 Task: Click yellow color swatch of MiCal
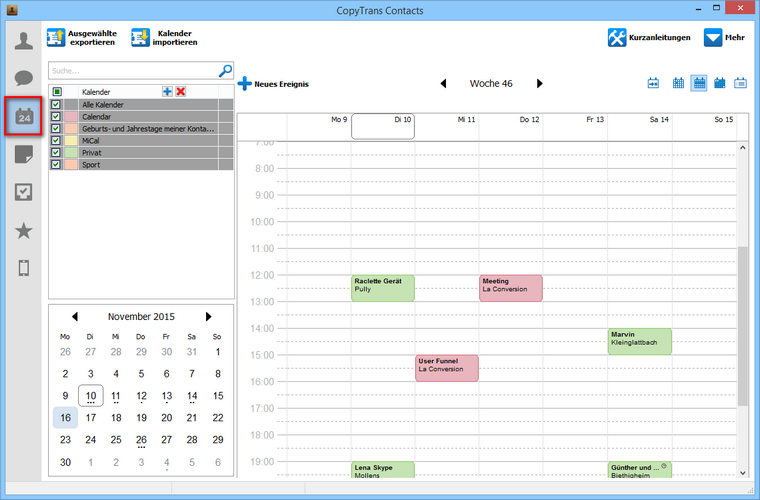pos(71,141)
